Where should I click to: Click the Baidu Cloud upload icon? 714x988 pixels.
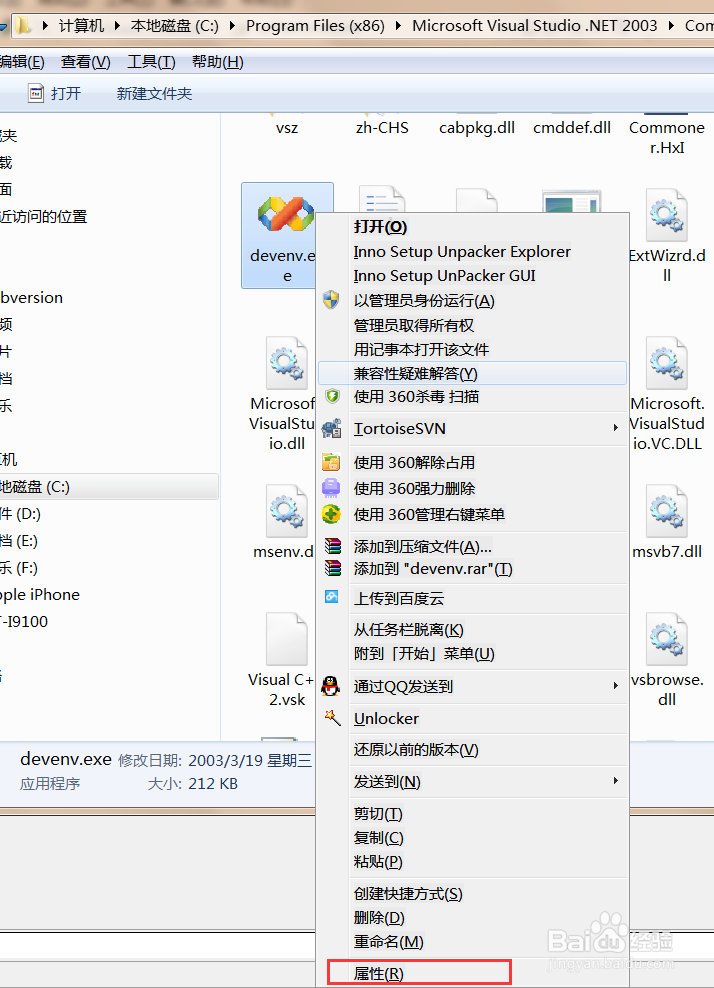pos(331,597)
